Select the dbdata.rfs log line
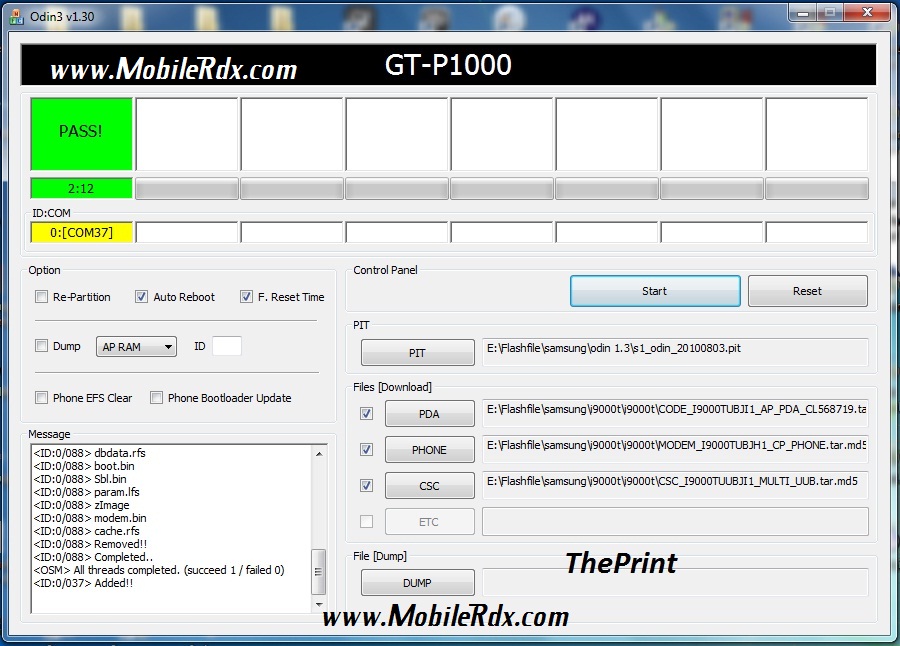This screenshot has width=900, height=646. coord(89,452)
